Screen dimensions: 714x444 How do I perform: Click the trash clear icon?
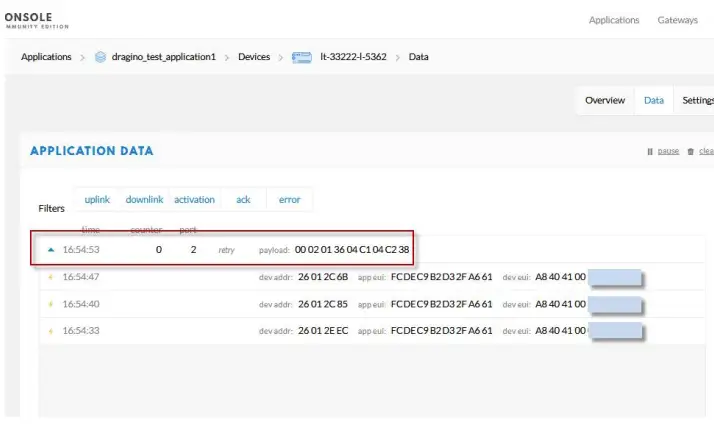690,152
